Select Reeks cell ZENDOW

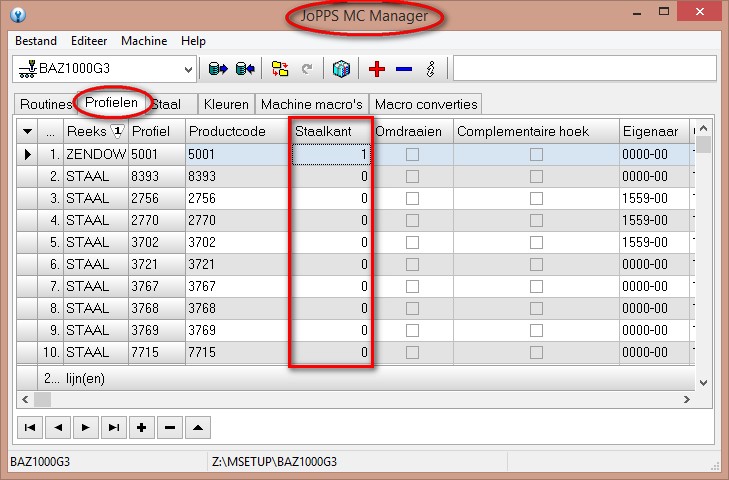click(96, 154)
